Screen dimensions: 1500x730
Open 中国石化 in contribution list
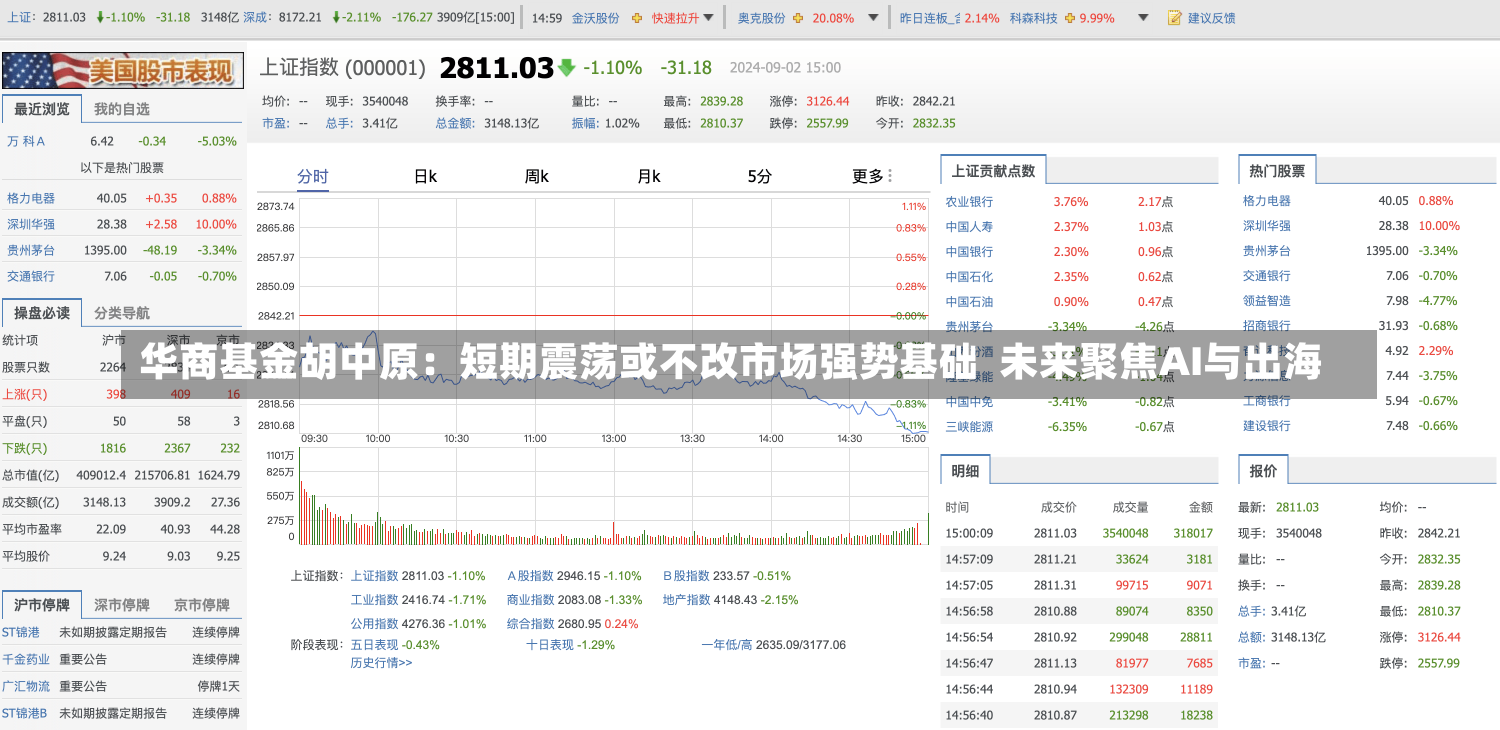click(x=969, y=276)
